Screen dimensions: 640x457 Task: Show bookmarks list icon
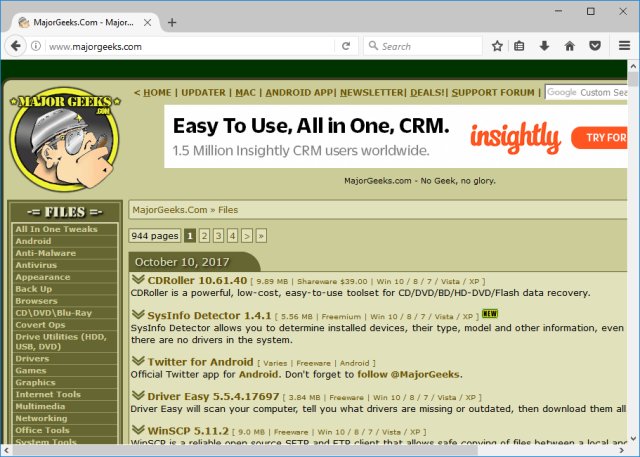(x=520, y=46)
